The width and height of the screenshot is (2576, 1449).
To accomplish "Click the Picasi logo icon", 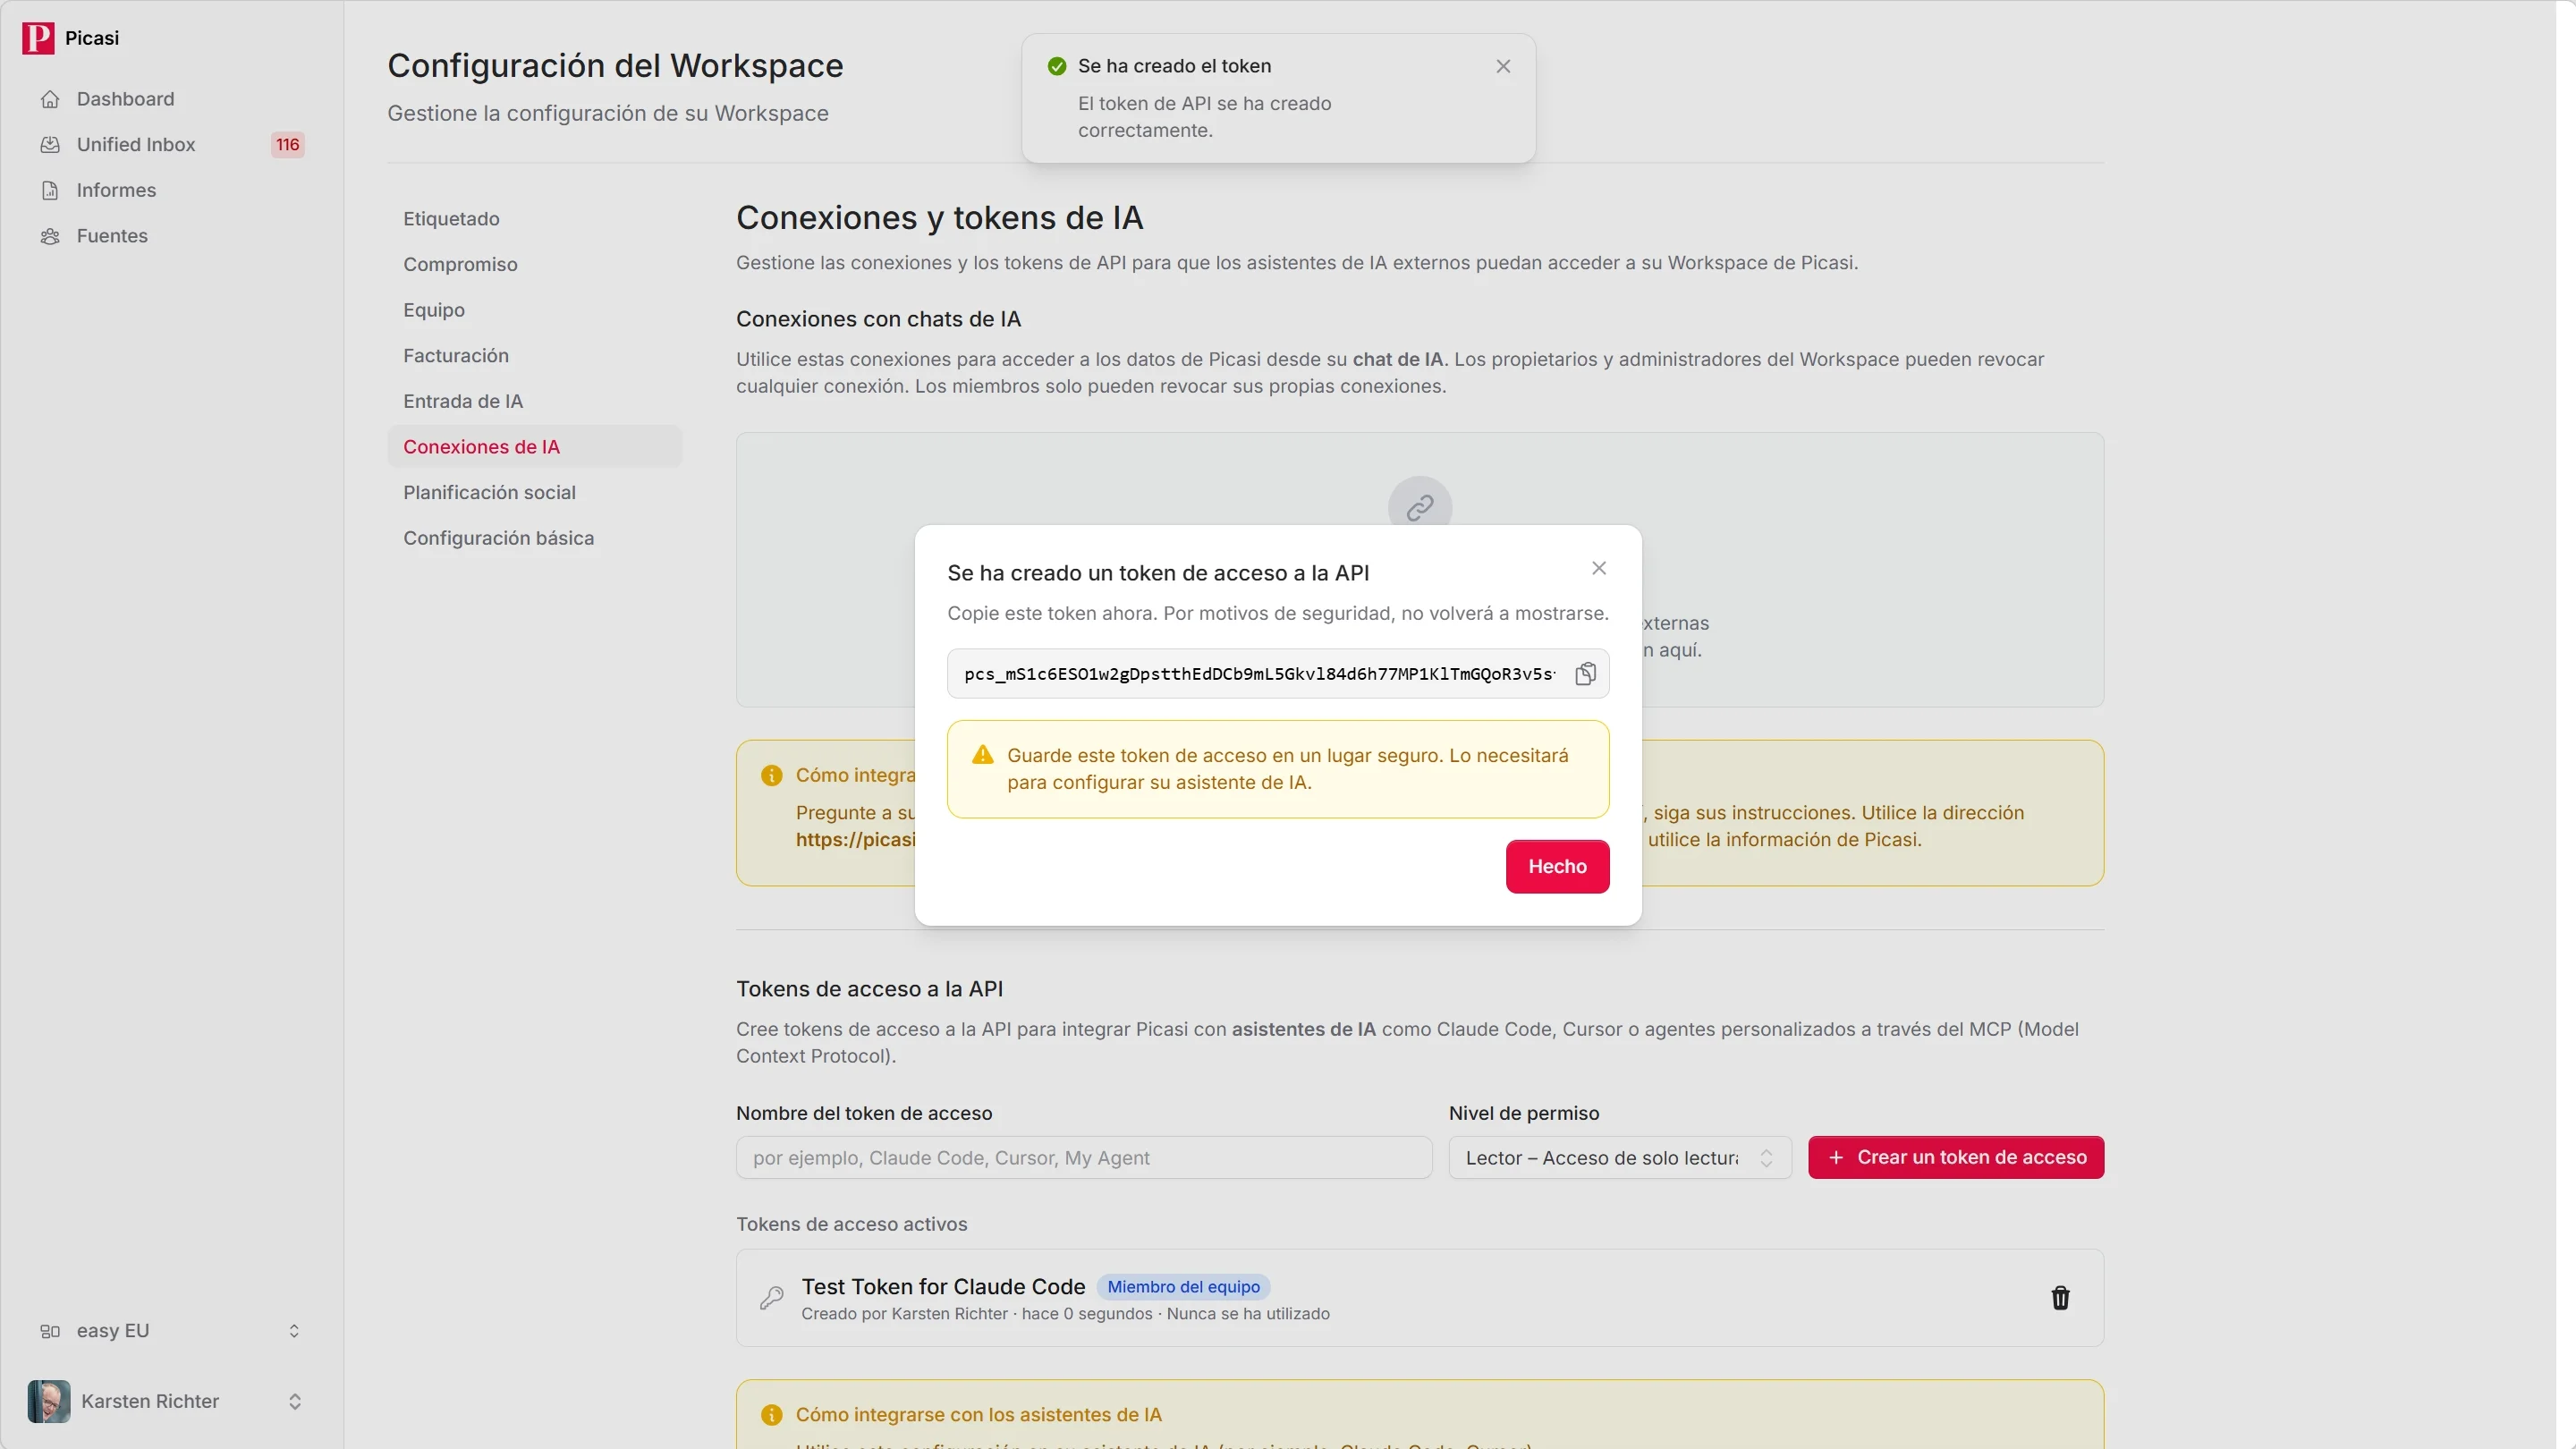I will 38,38.
